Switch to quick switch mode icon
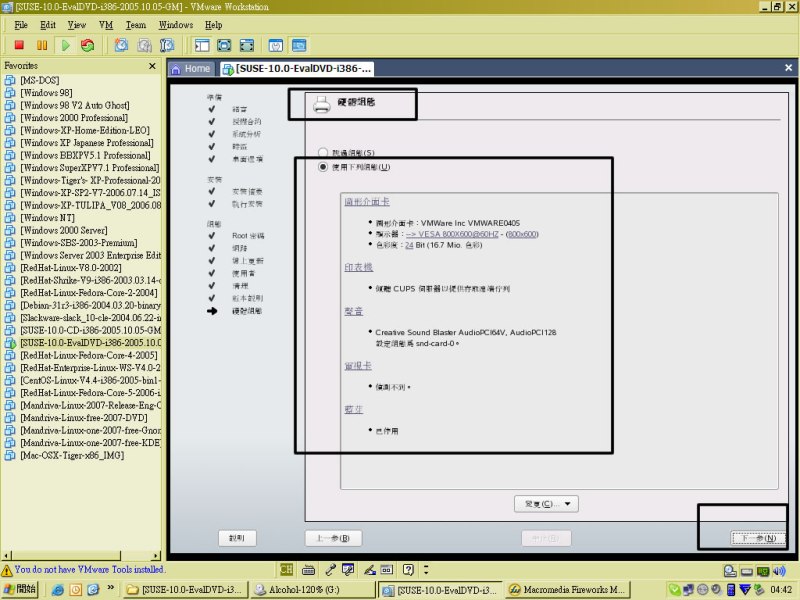This screenshot has width=800, height=600. tap(224, 45)
